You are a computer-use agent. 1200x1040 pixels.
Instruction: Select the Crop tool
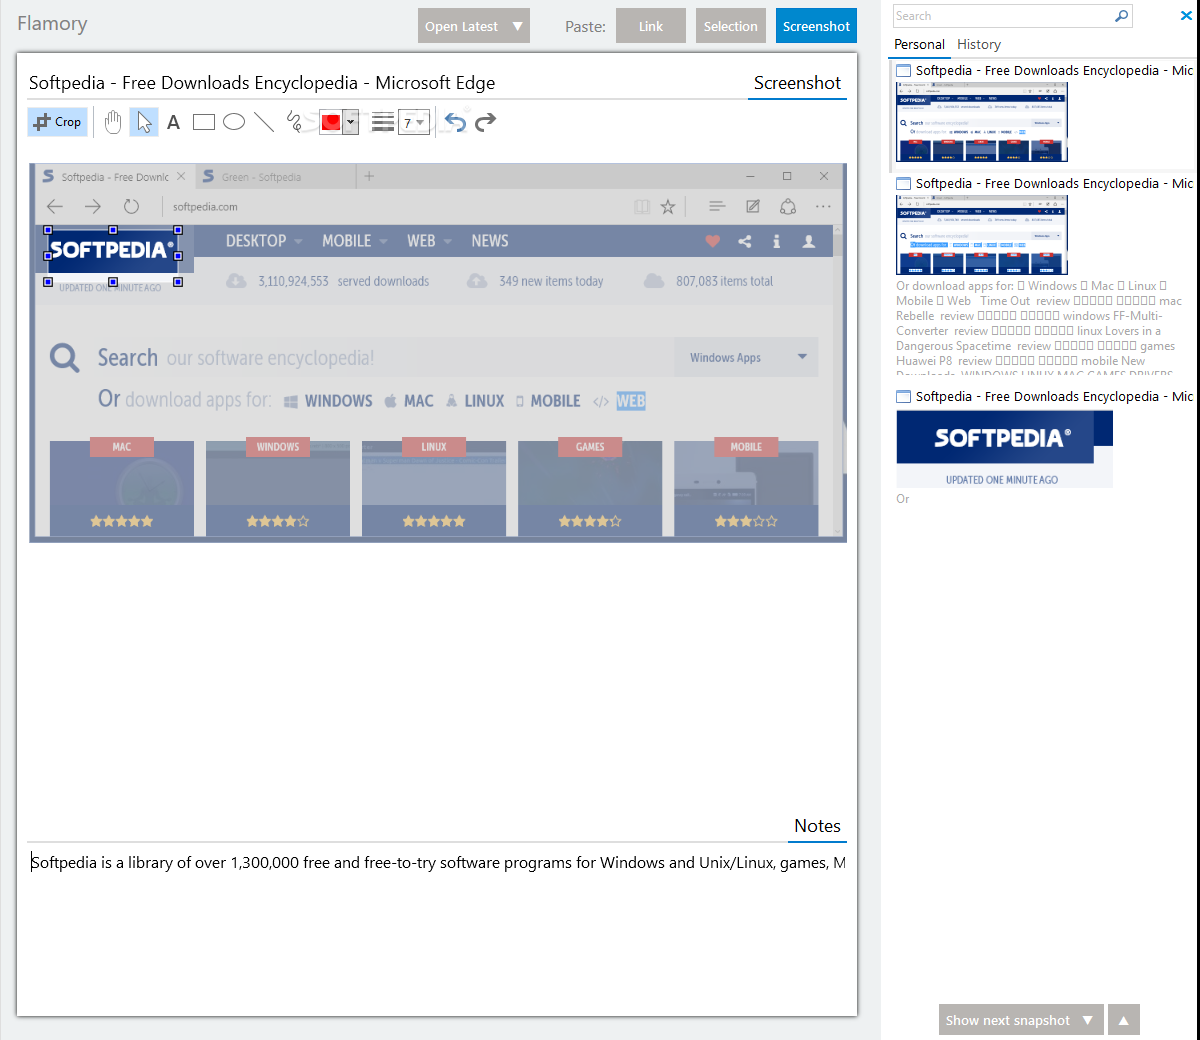click(x=58, y=122)
